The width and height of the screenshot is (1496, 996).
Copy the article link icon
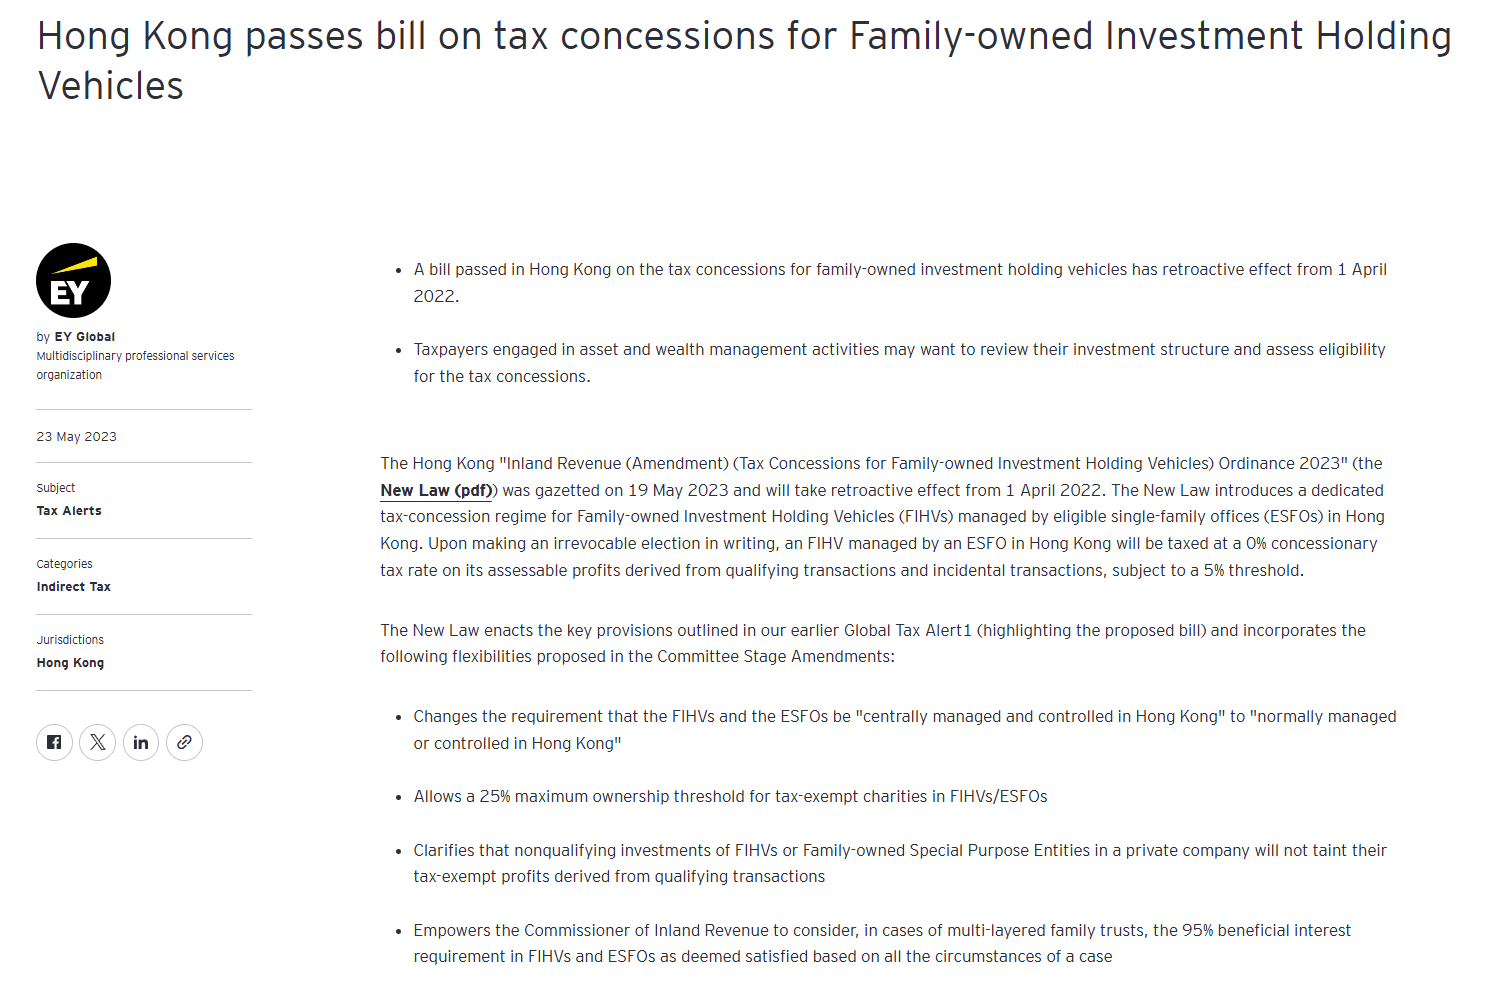[184, 742]
